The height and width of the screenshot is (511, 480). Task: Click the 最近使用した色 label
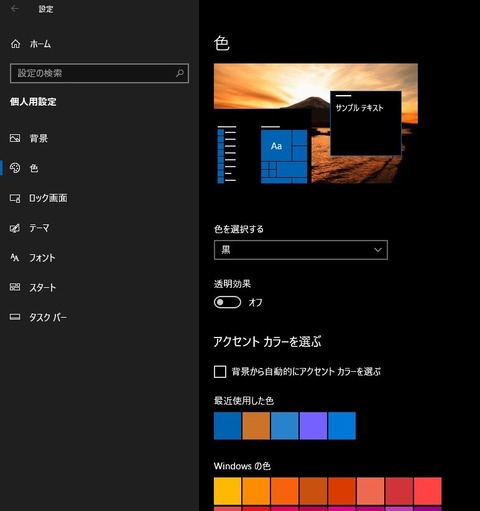click(244, 400)
